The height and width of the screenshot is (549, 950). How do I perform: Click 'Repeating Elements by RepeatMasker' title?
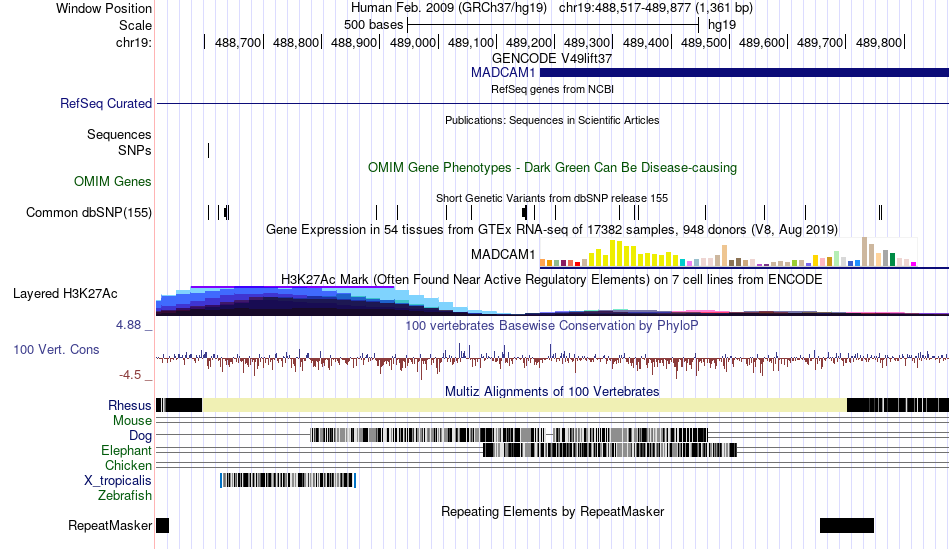tap(553, 511)
